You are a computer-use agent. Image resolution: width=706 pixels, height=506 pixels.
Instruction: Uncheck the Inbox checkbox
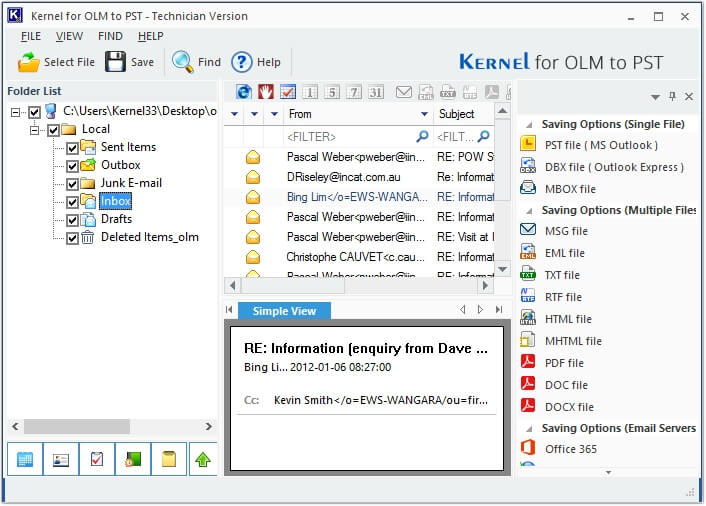coord(72,202)
